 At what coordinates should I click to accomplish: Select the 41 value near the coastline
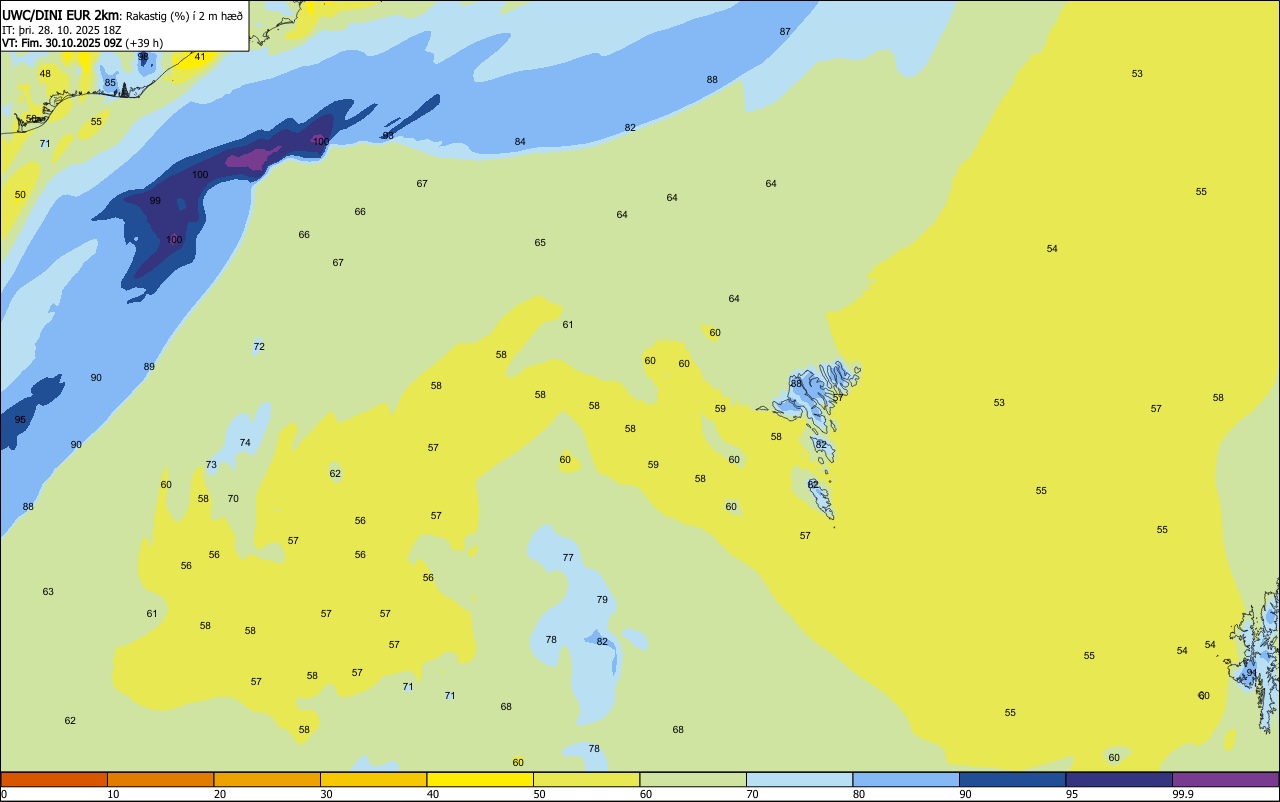click(200, 57)
